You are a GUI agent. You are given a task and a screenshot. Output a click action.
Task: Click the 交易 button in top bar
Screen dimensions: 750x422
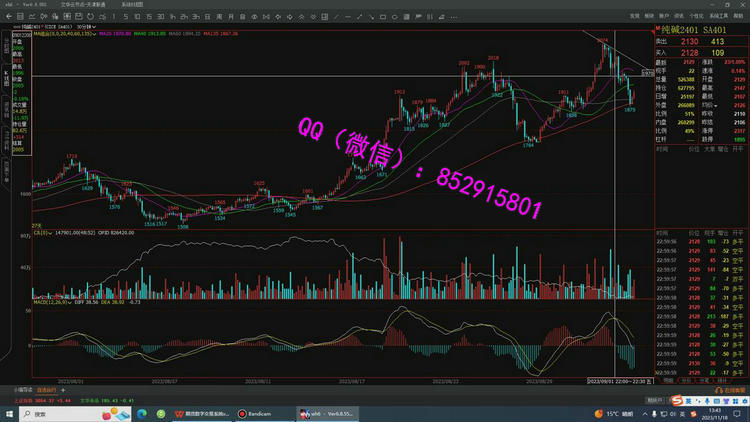click(x=633, y=17)
